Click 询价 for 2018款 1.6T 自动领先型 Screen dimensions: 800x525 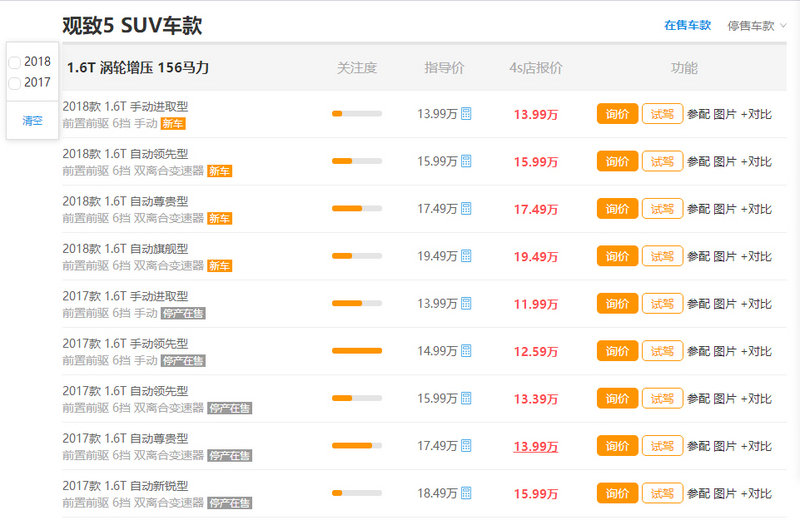point(617,161)
